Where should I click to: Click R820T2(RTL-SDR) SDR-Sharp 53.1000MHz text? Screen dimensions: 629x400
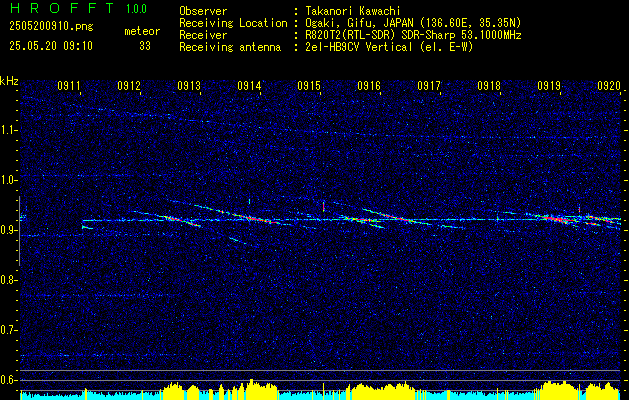tap(413, 35)
